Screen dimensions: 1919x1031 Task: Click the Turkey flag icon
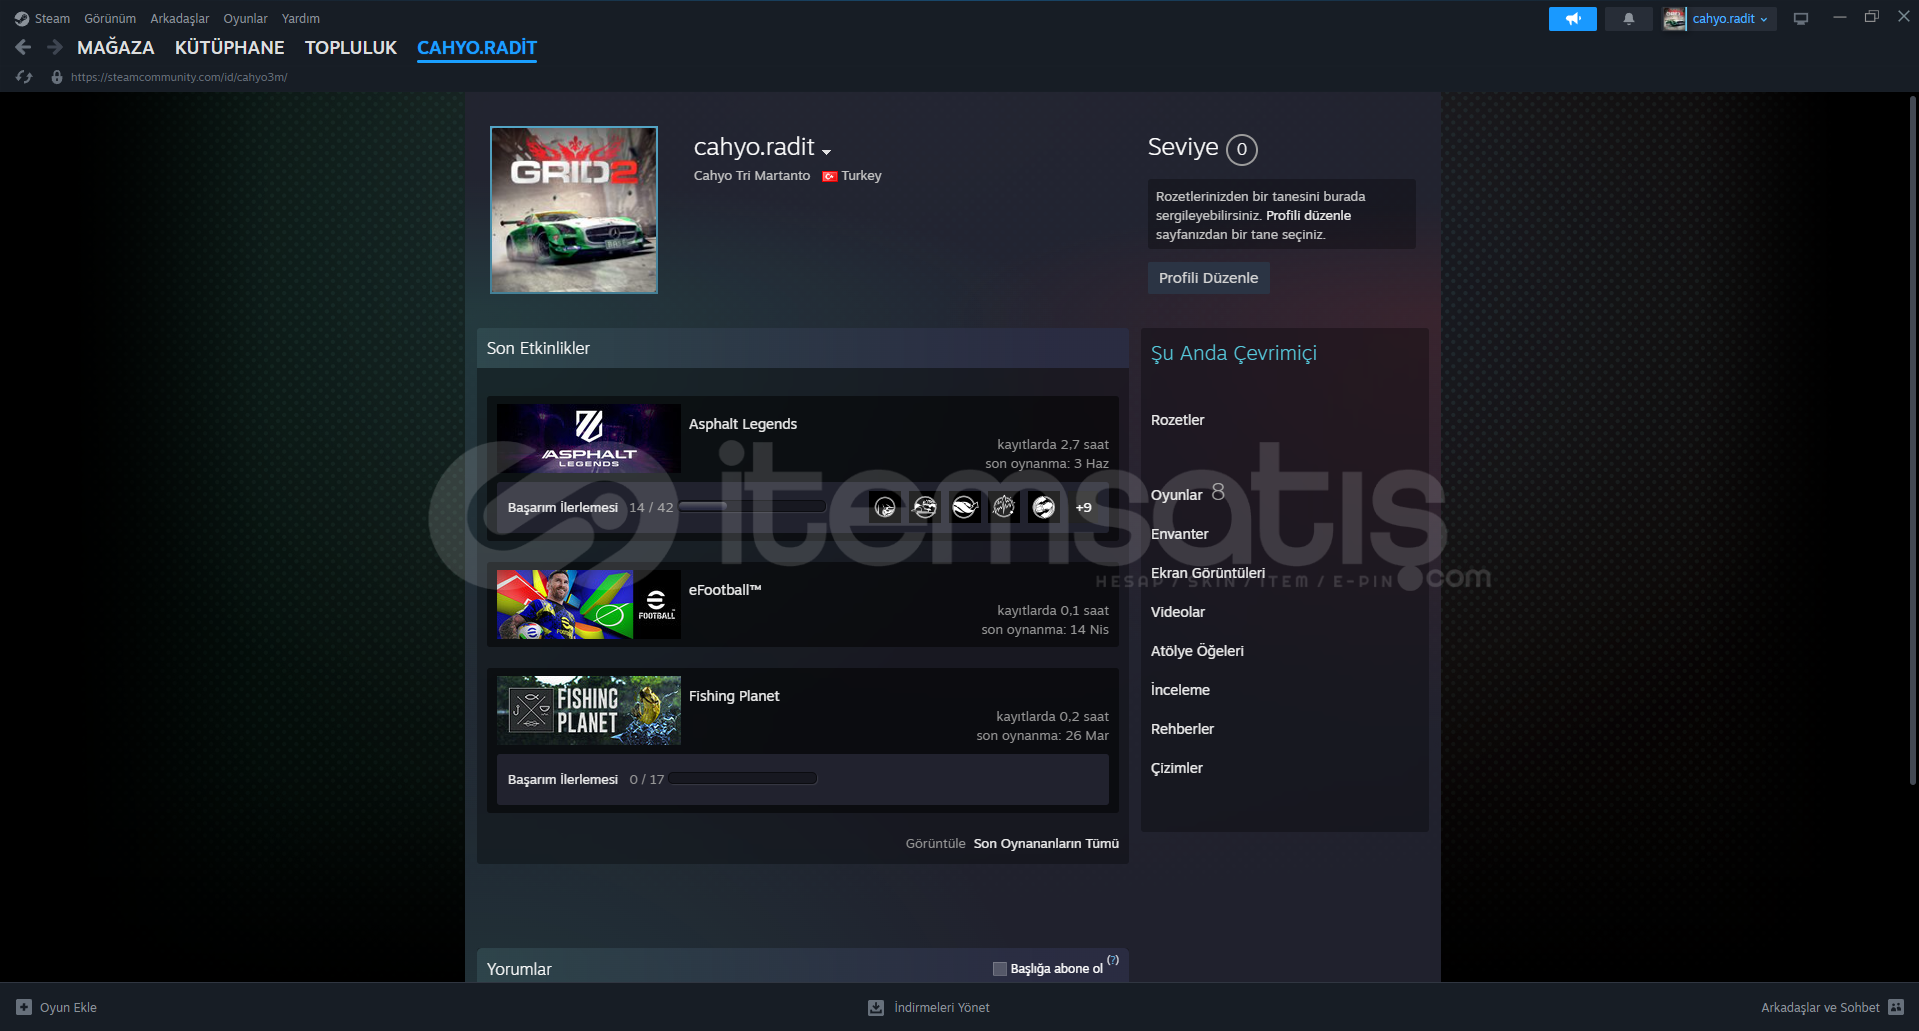coord(830,176)
